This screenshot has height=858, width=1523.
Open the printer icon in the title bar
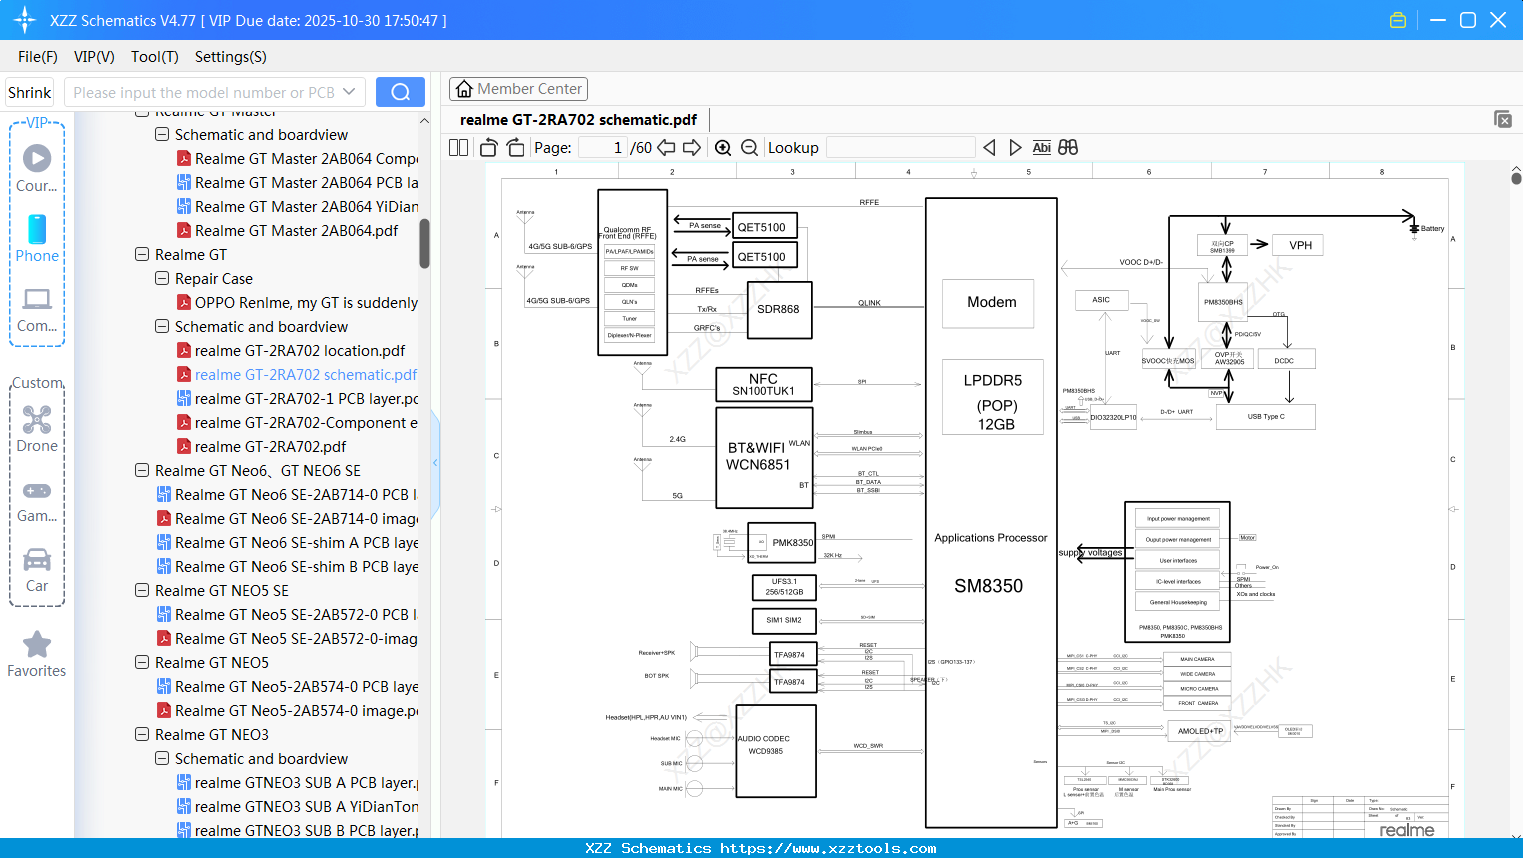[1398, 19]
